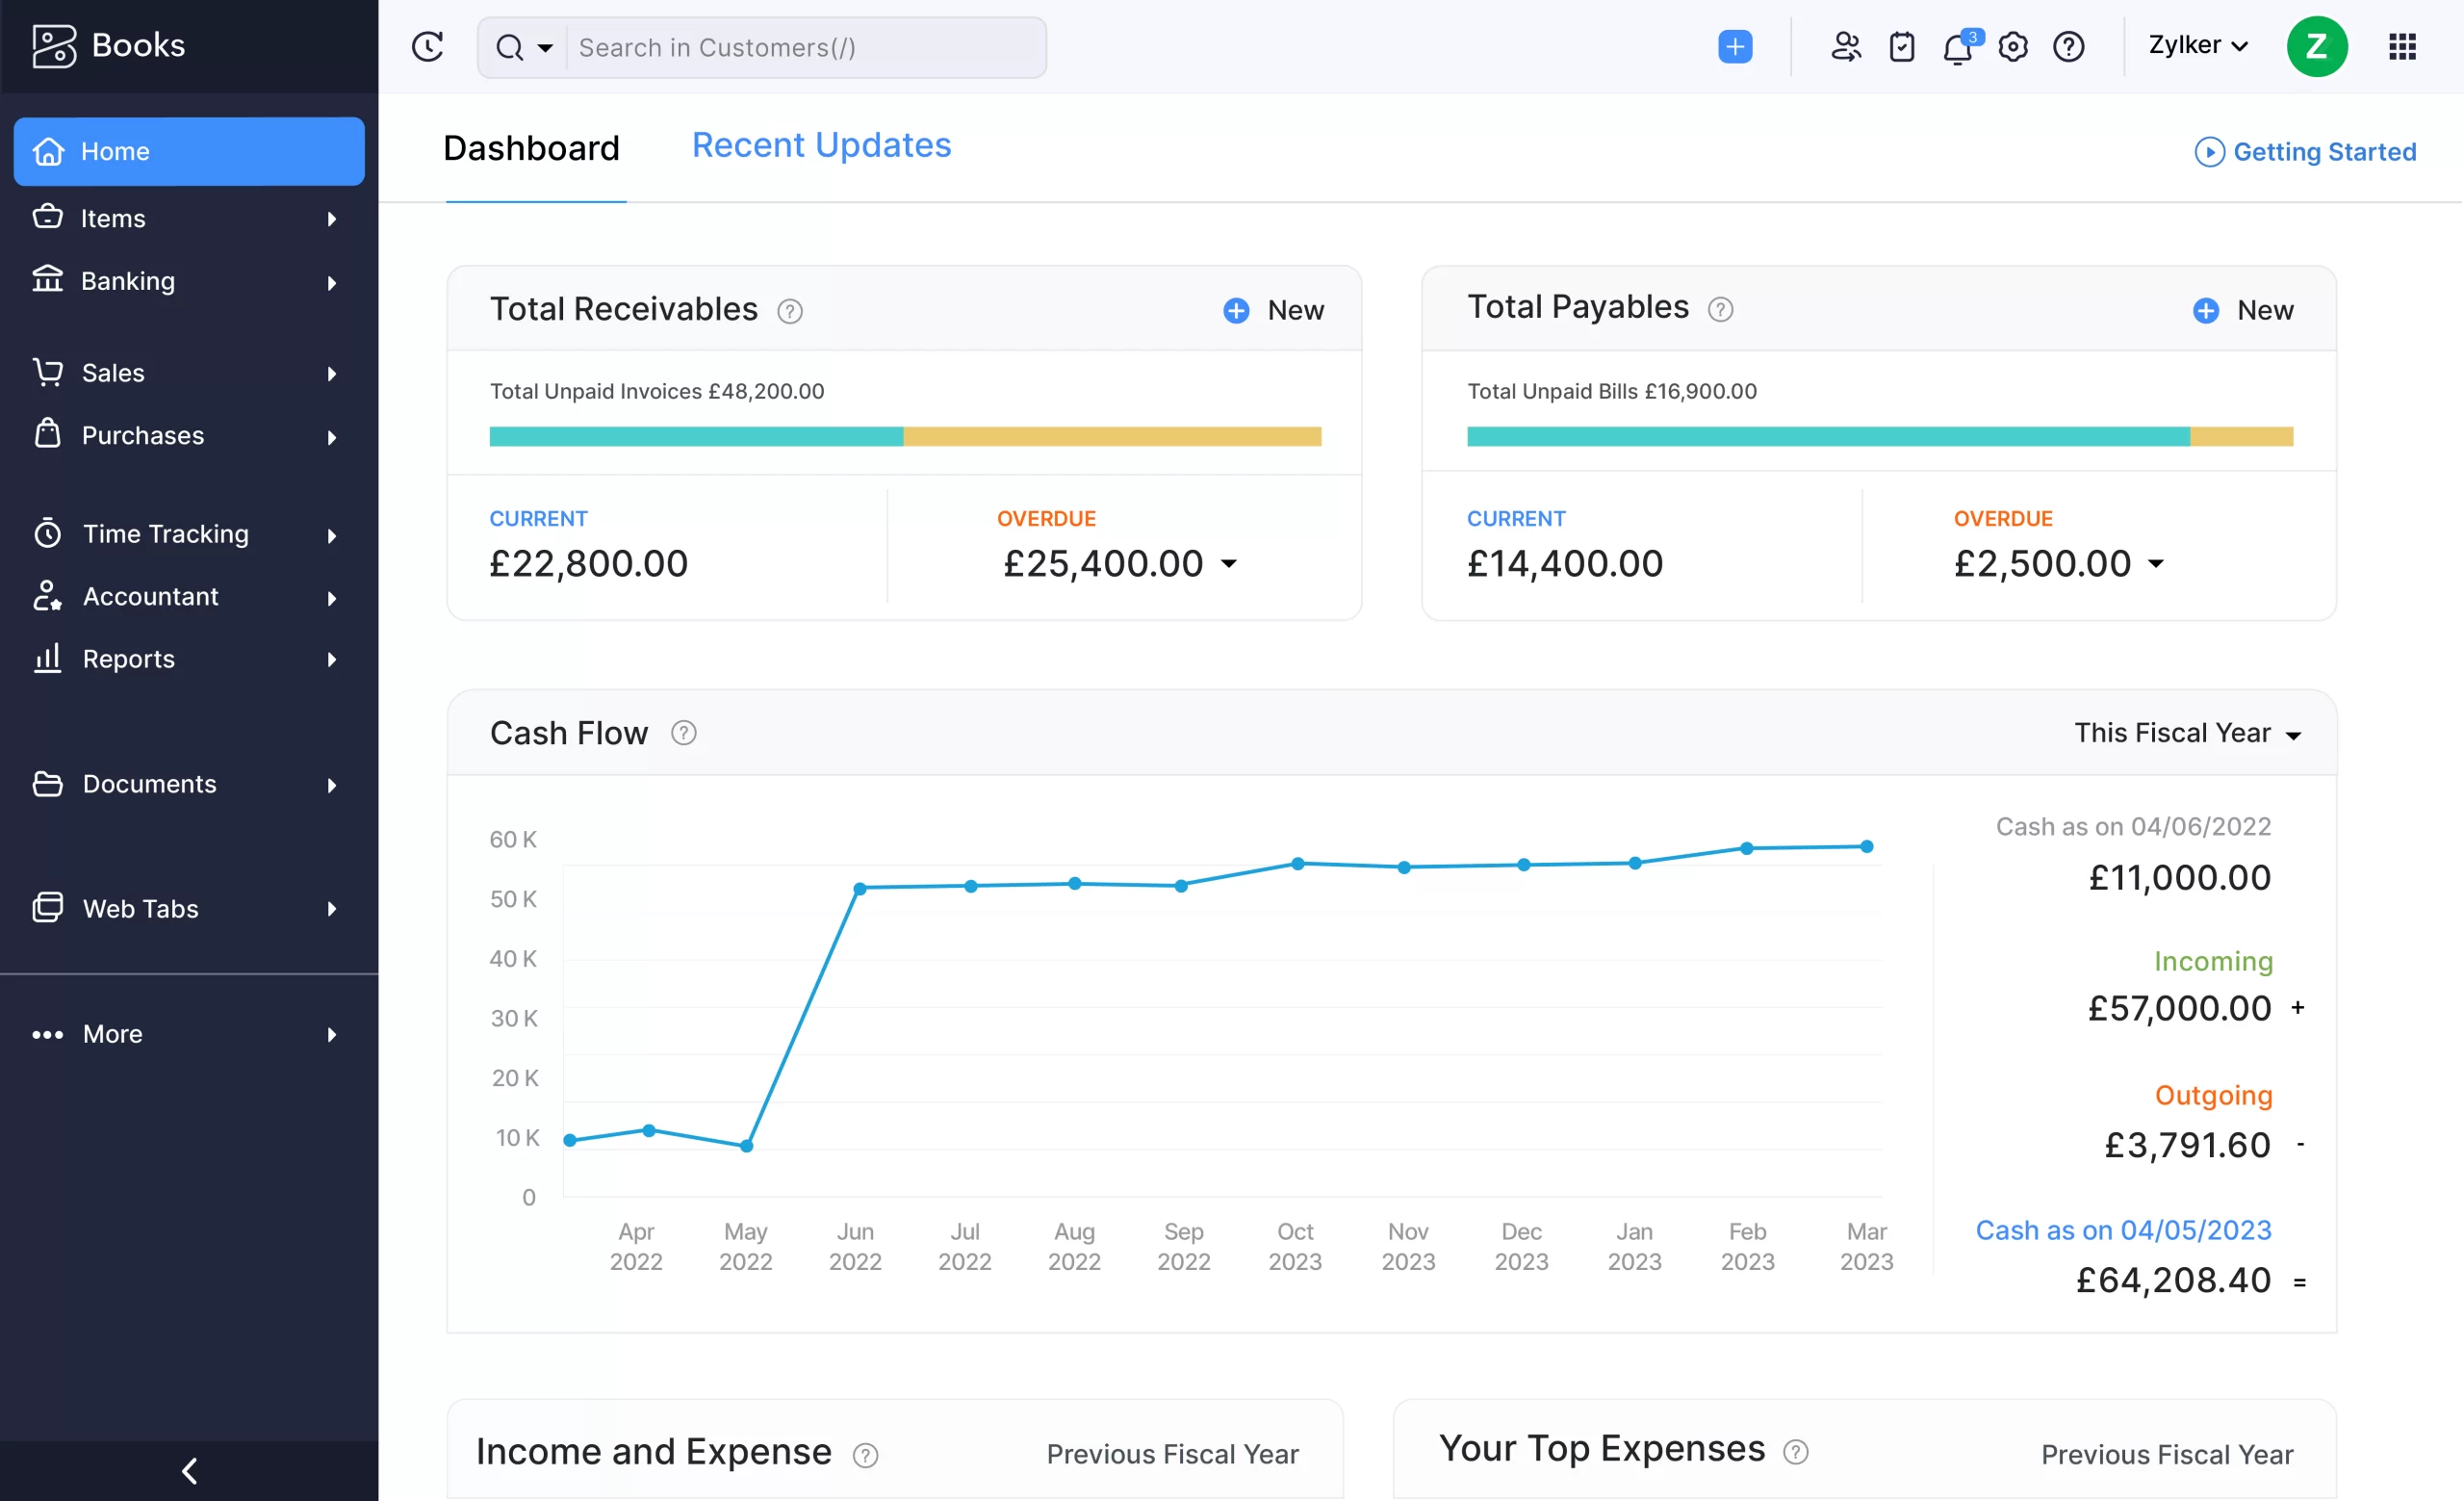Click the recent history clock icon
Image resolution: width=2464 pixels, height=1501 pixels.
pyautogui.click(x=428, y=46)
